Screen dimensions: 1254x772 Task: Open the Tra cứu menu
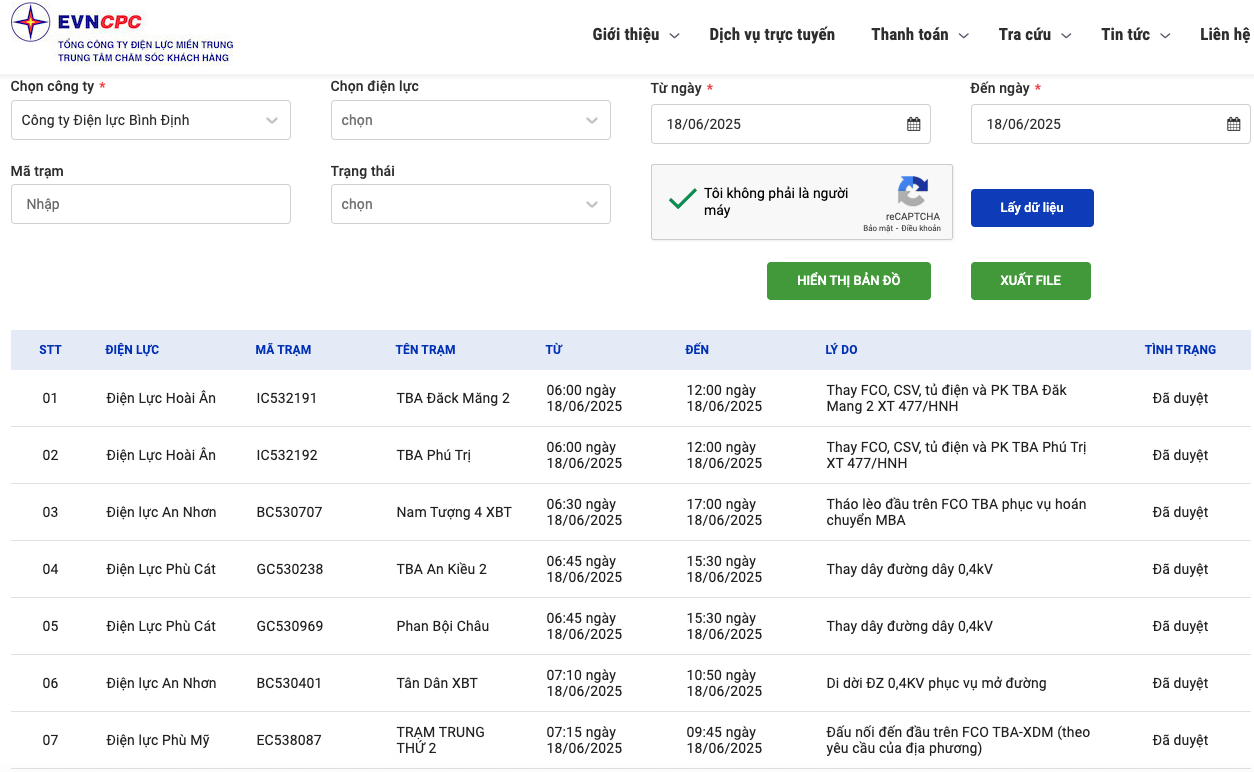[x=1034, y=35]
